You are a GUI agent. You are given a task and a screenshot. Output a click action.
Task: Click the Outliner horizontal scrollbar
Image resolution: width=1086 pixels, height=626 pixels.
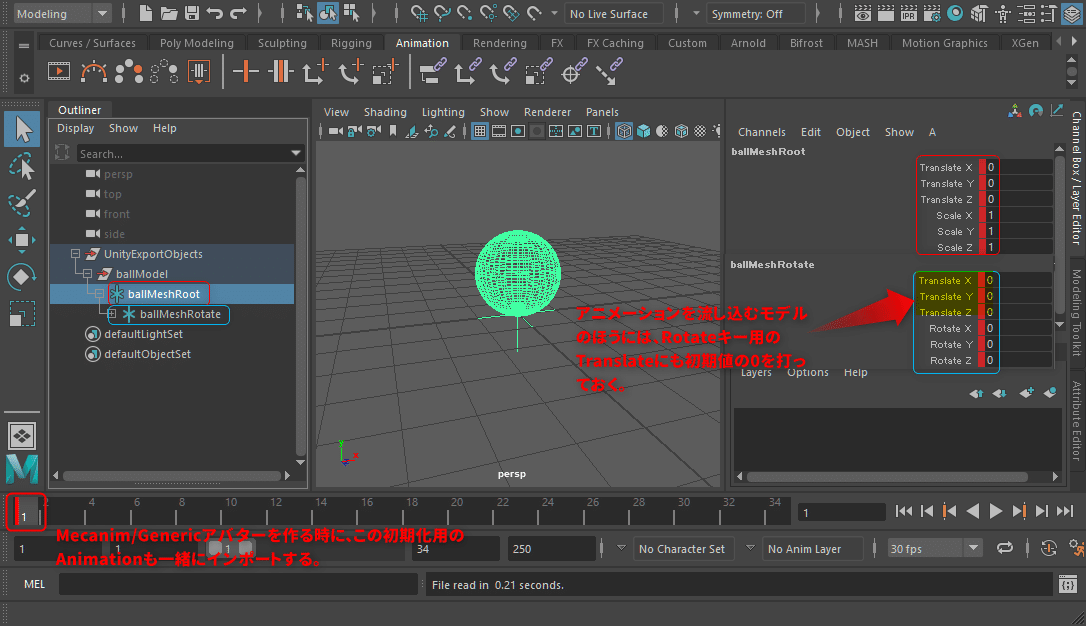pos(171,476)
